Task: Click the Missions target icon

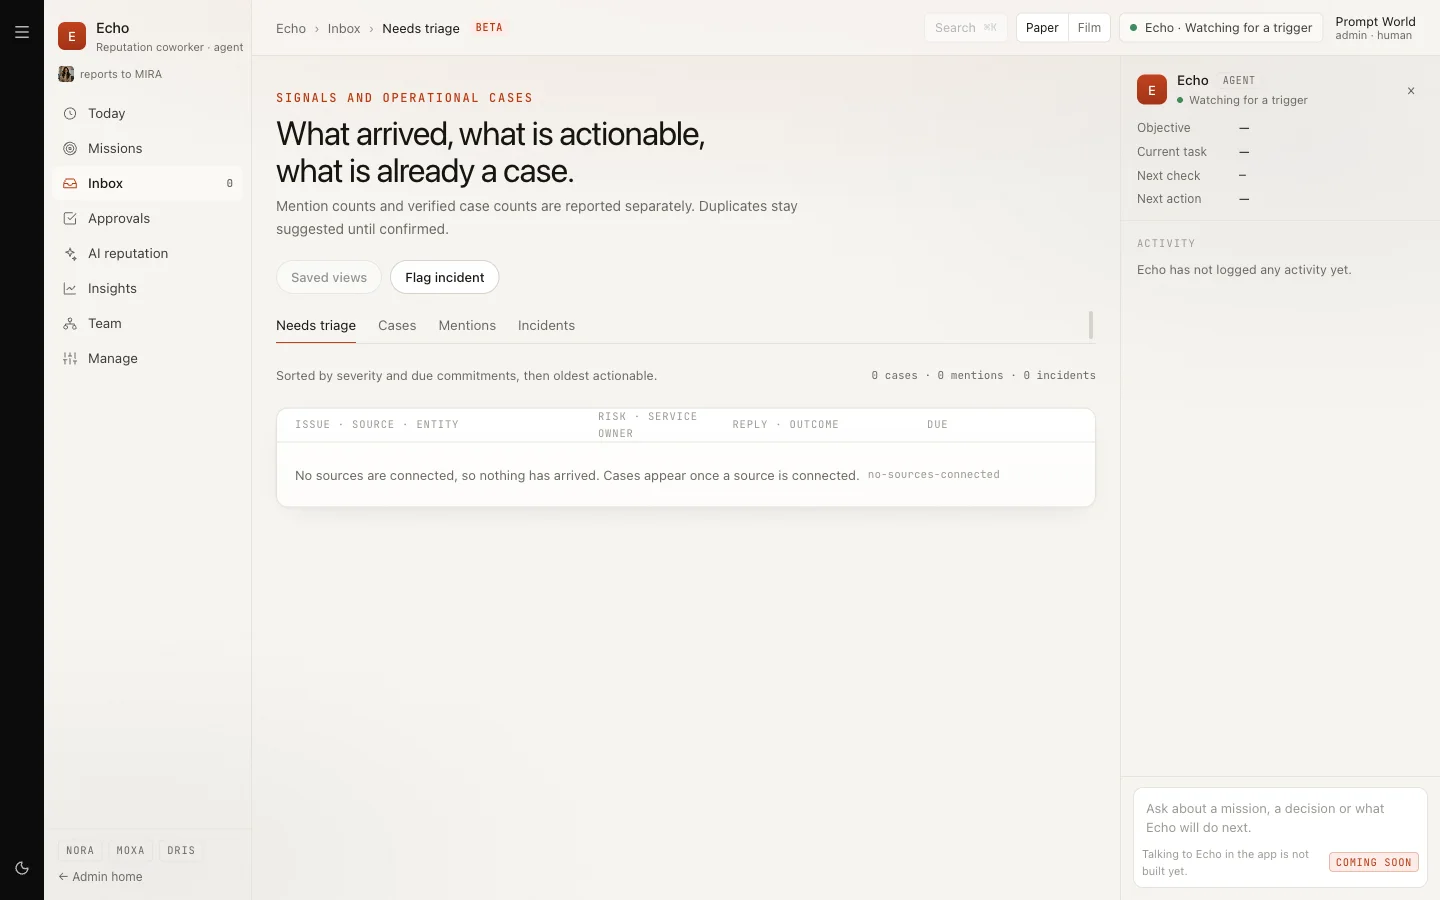Action: coord(70,149)
